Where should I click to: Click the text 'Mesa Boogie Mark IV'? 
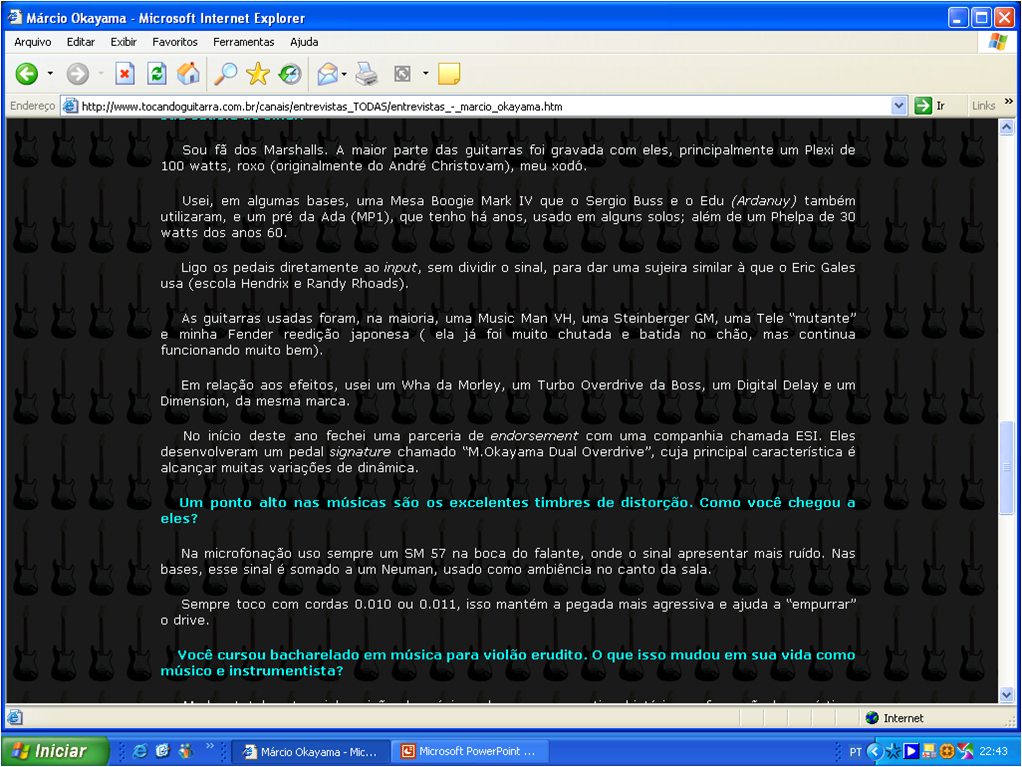[x=461, y=201]
